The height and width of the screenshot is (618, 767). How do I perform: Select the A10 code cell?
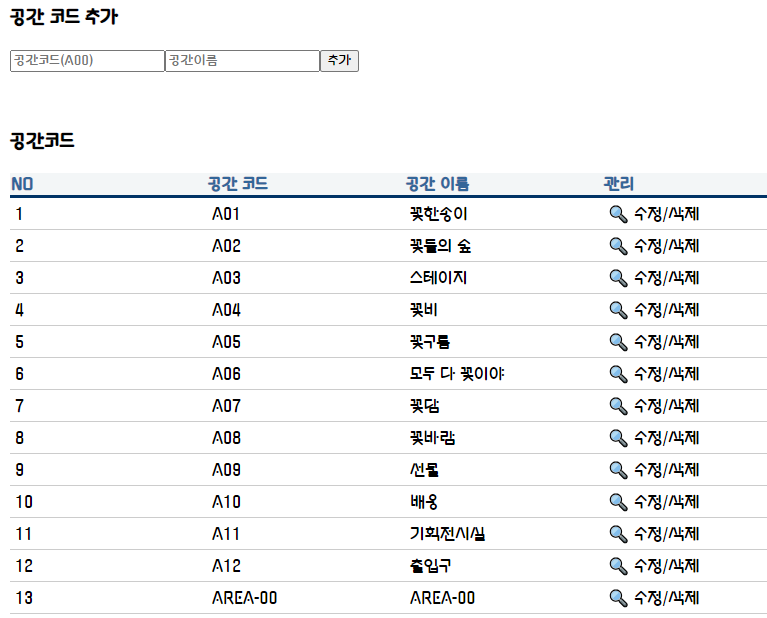226,502
